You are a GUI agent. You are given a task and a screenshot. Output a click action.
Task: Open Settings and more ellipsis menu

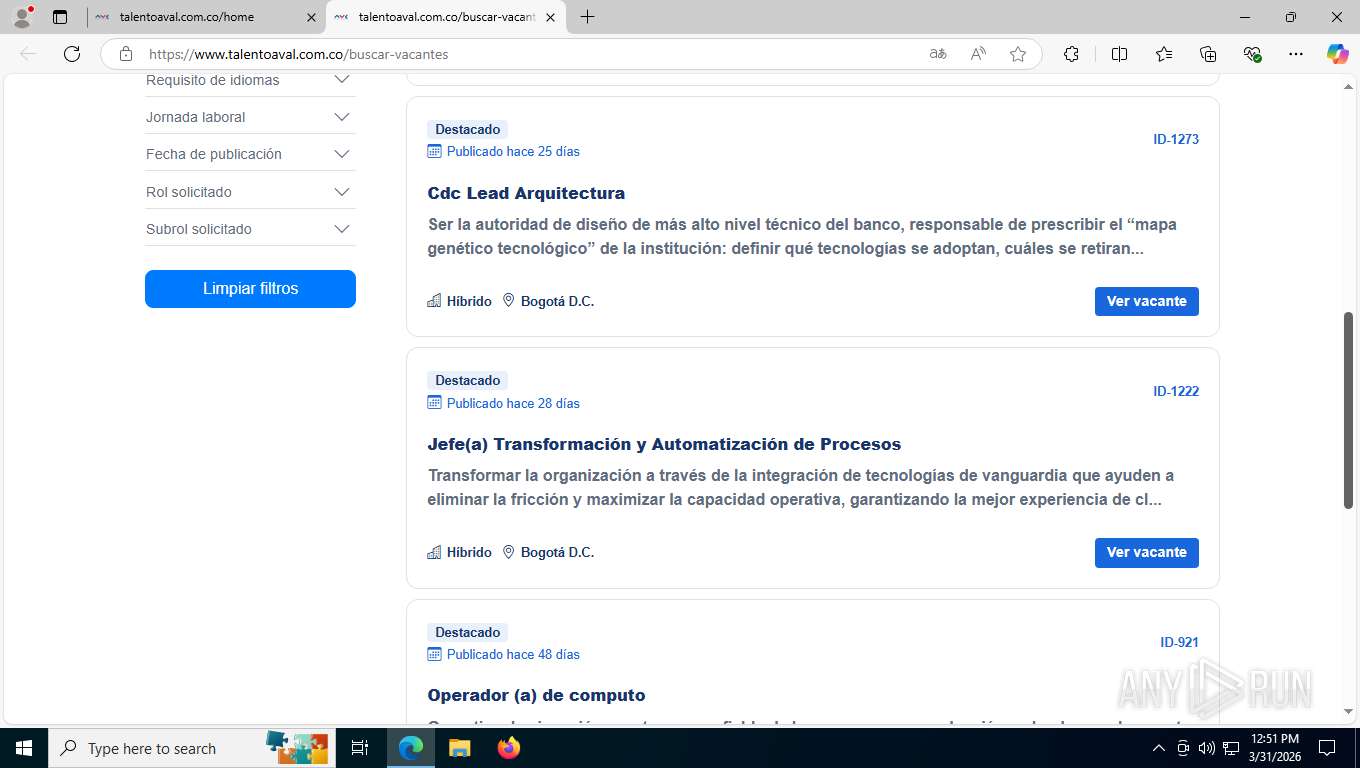pos(1296,54)
